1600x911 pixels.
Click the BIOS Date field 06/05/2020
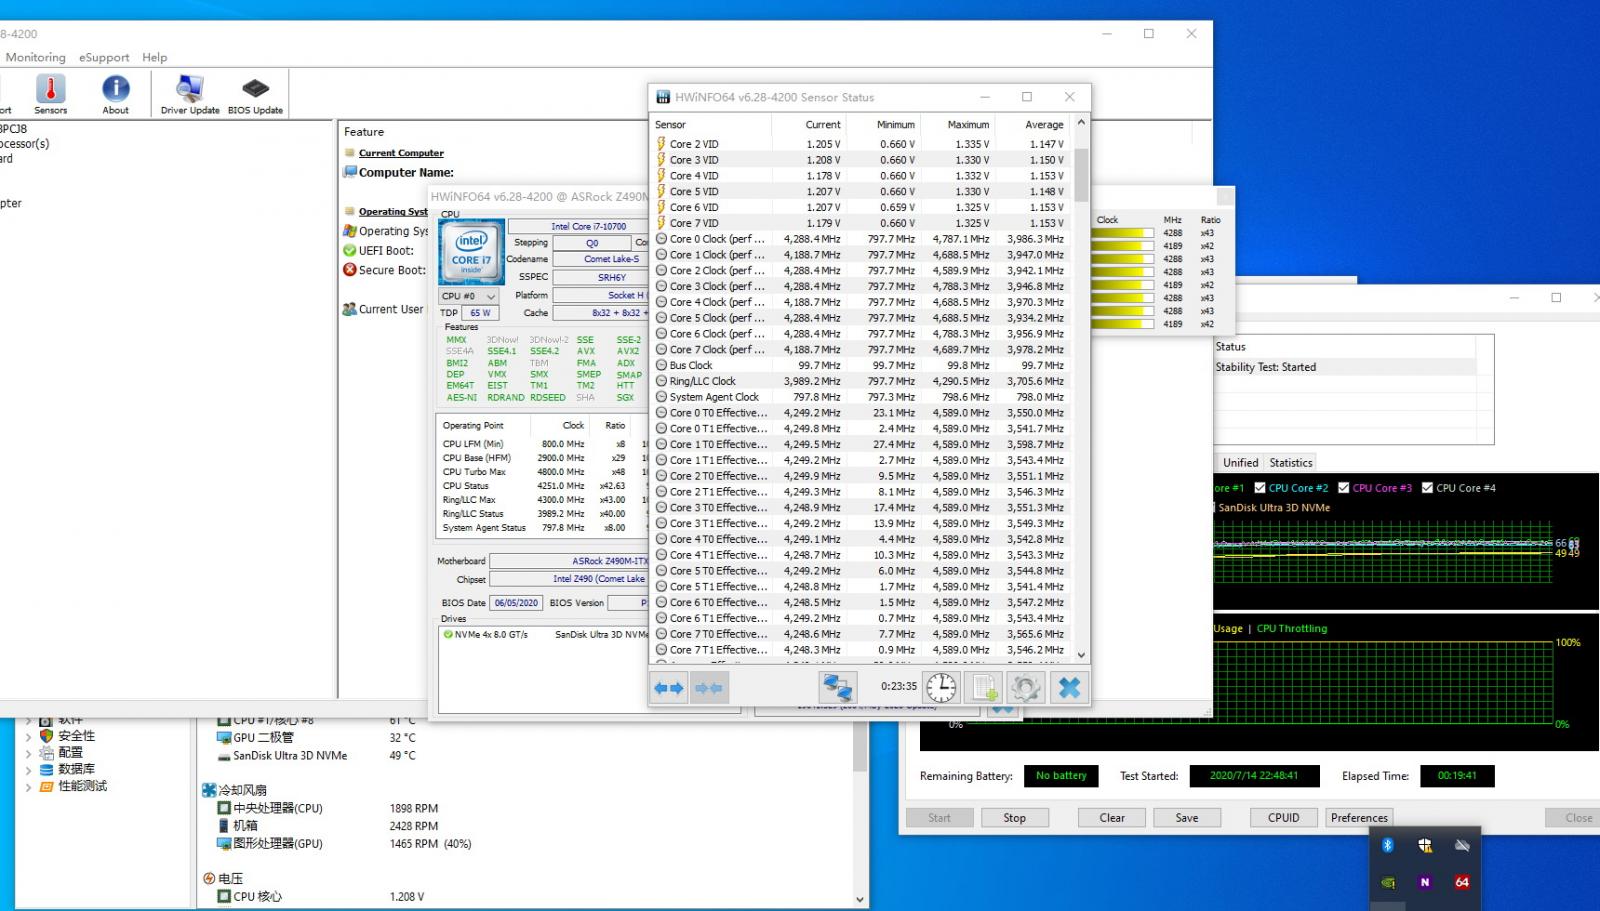[516, 603]
